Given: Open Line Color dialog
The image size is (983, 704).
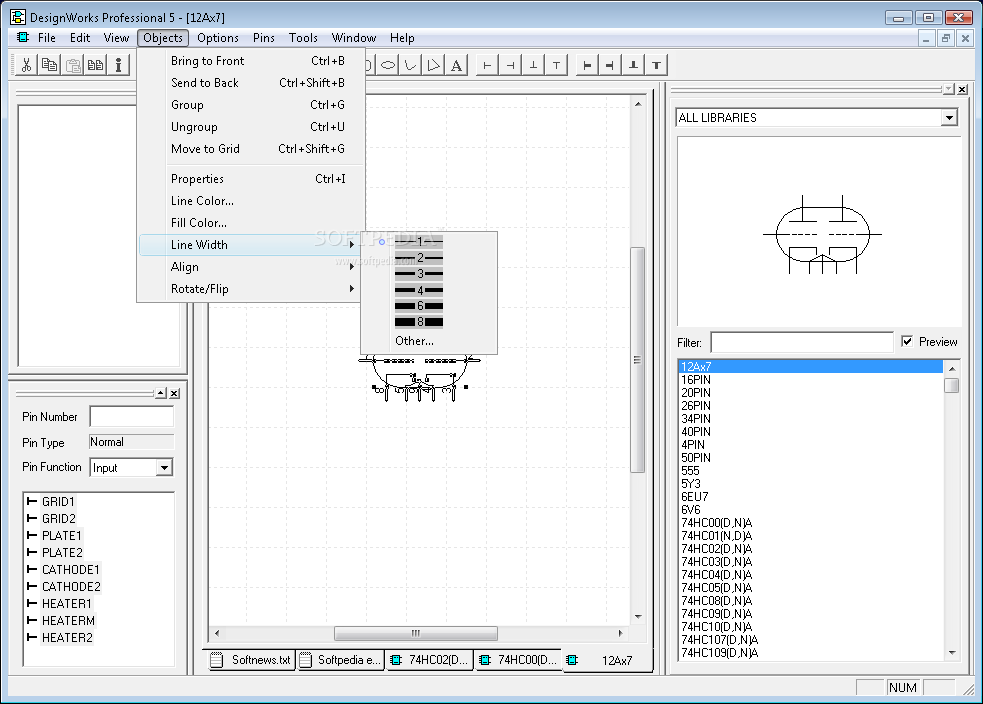Looking at the screenshot, I should [251, 201].
